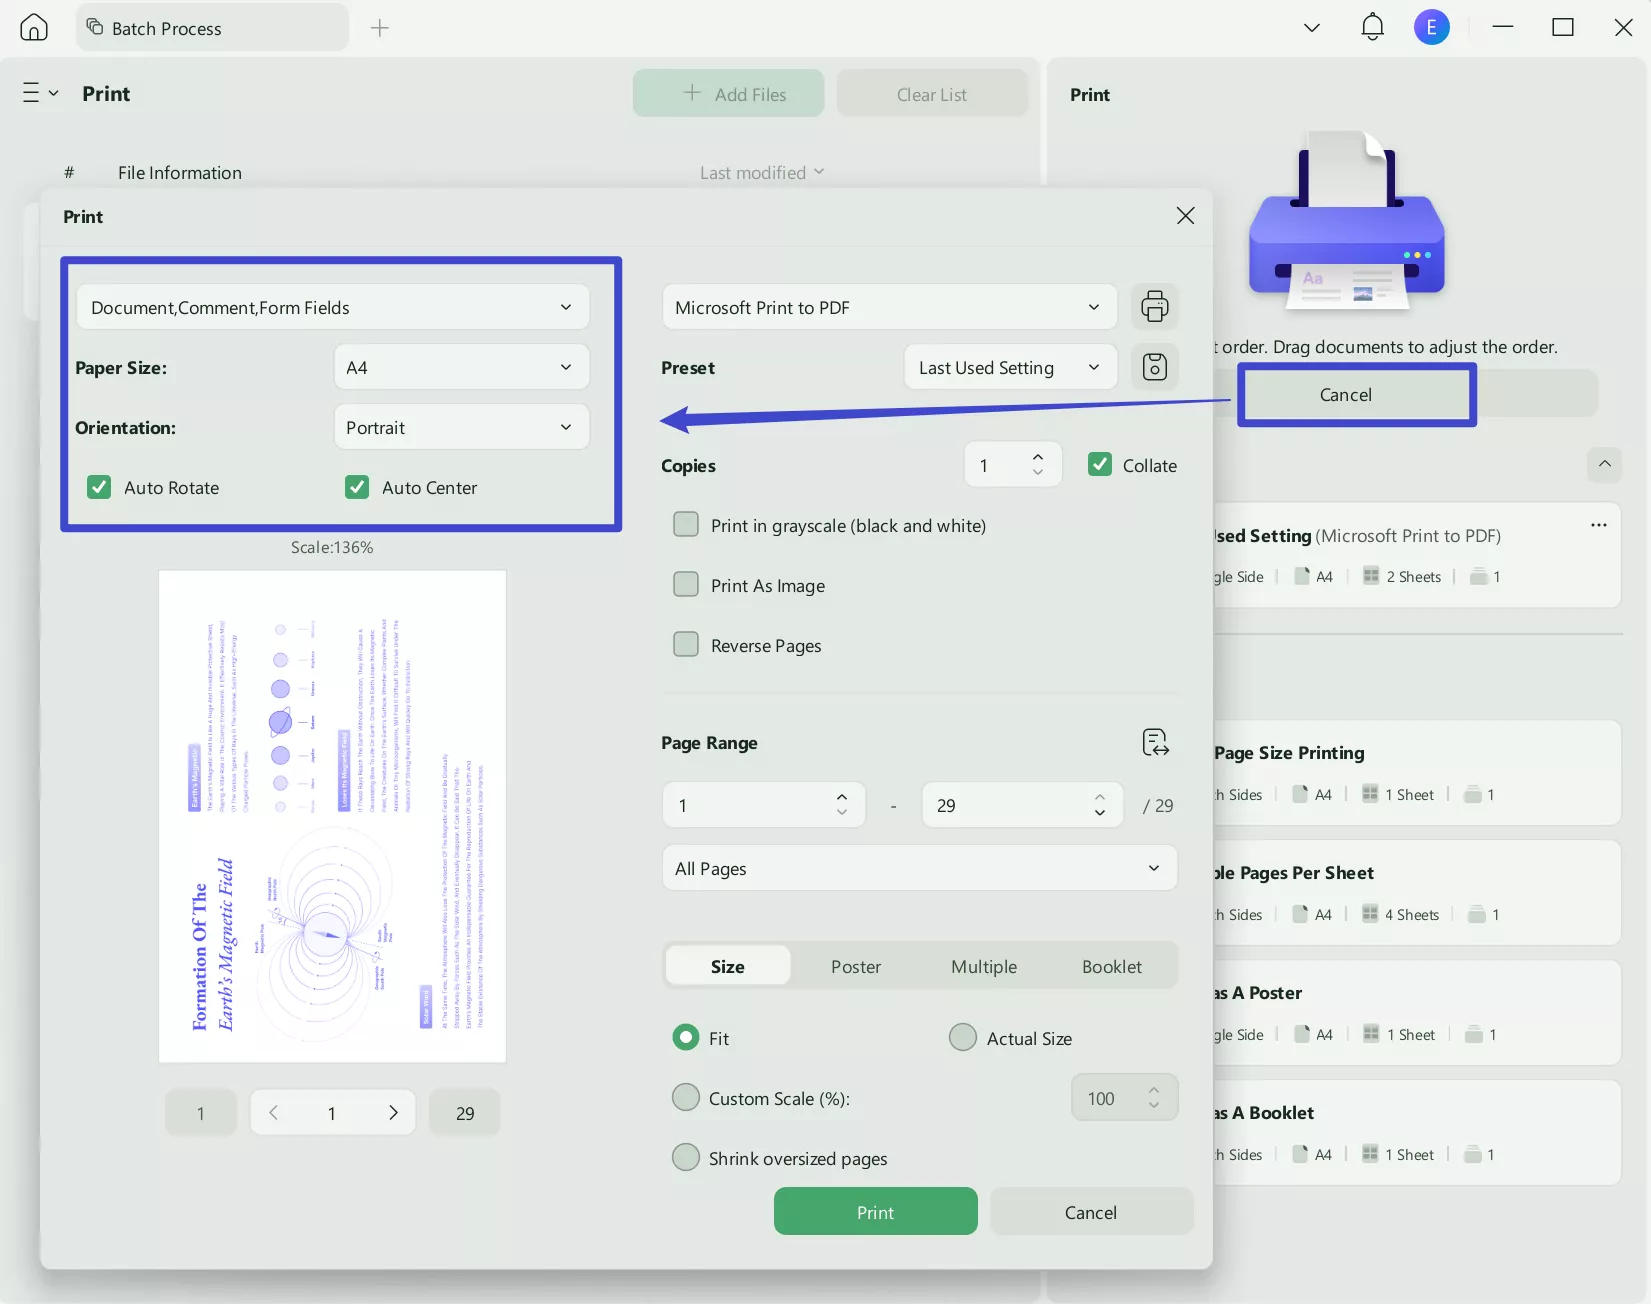This screenshot has height=1304, width=1651.
Task: Open the Orientation Portrait dropdown
Action: pyautogui.click(x=461, y=427)
